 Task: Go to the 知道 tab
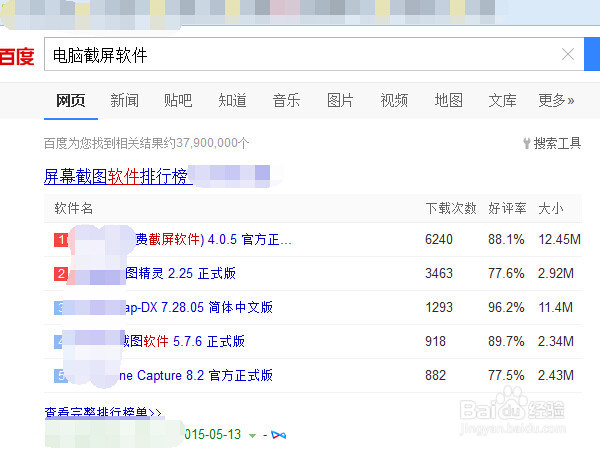[x=232, y=101]
